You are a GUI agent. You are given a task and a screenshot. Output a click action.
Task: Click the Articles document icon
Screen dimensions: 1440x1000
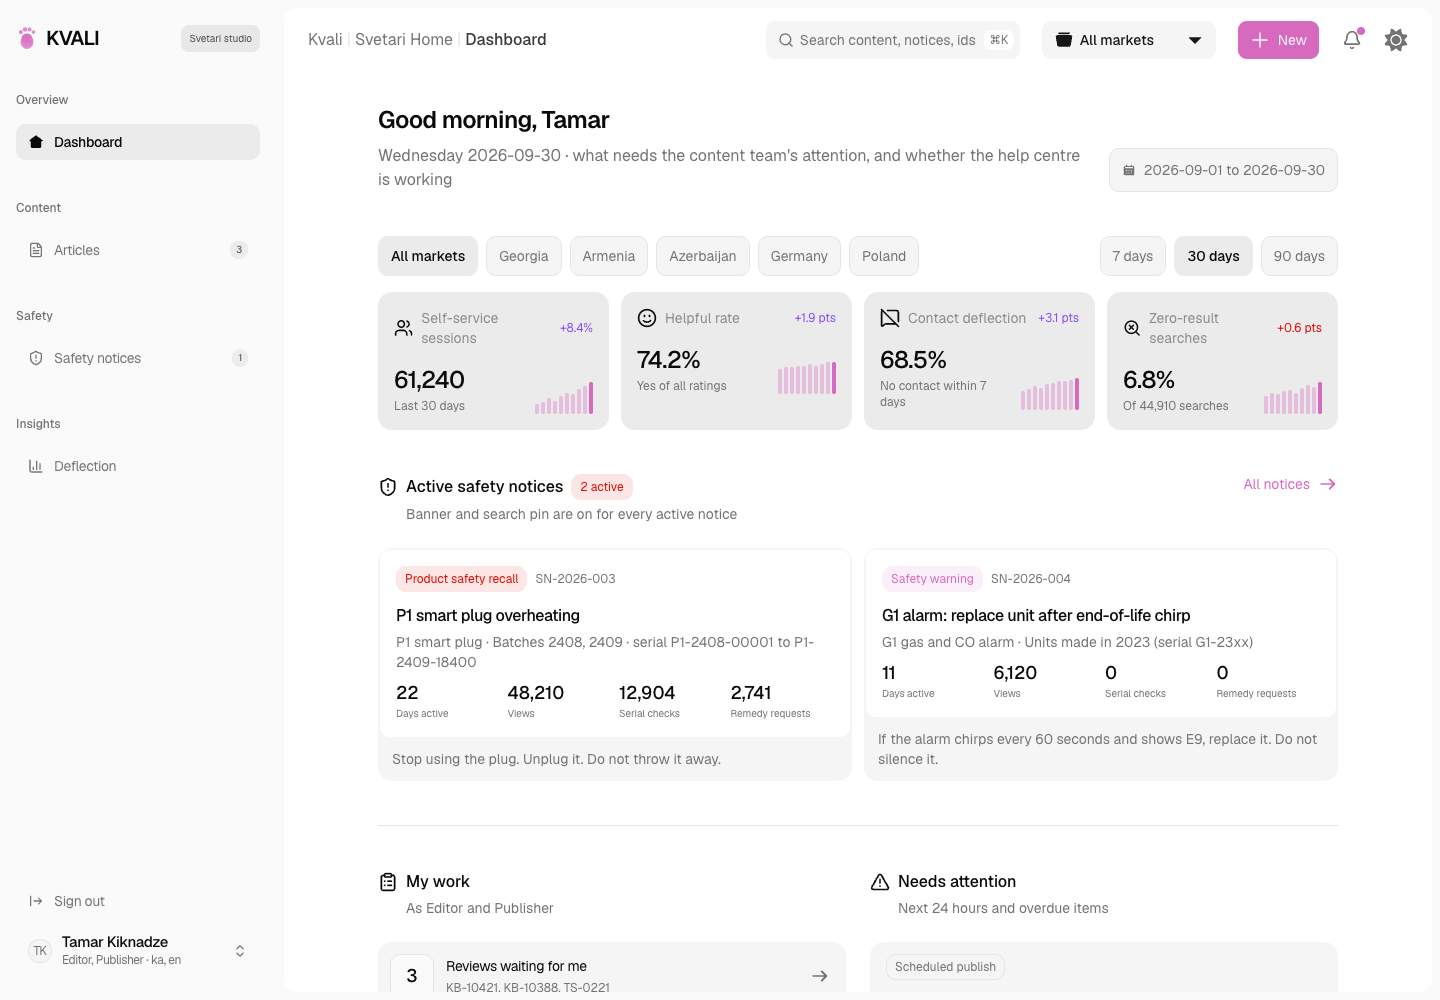36,250
